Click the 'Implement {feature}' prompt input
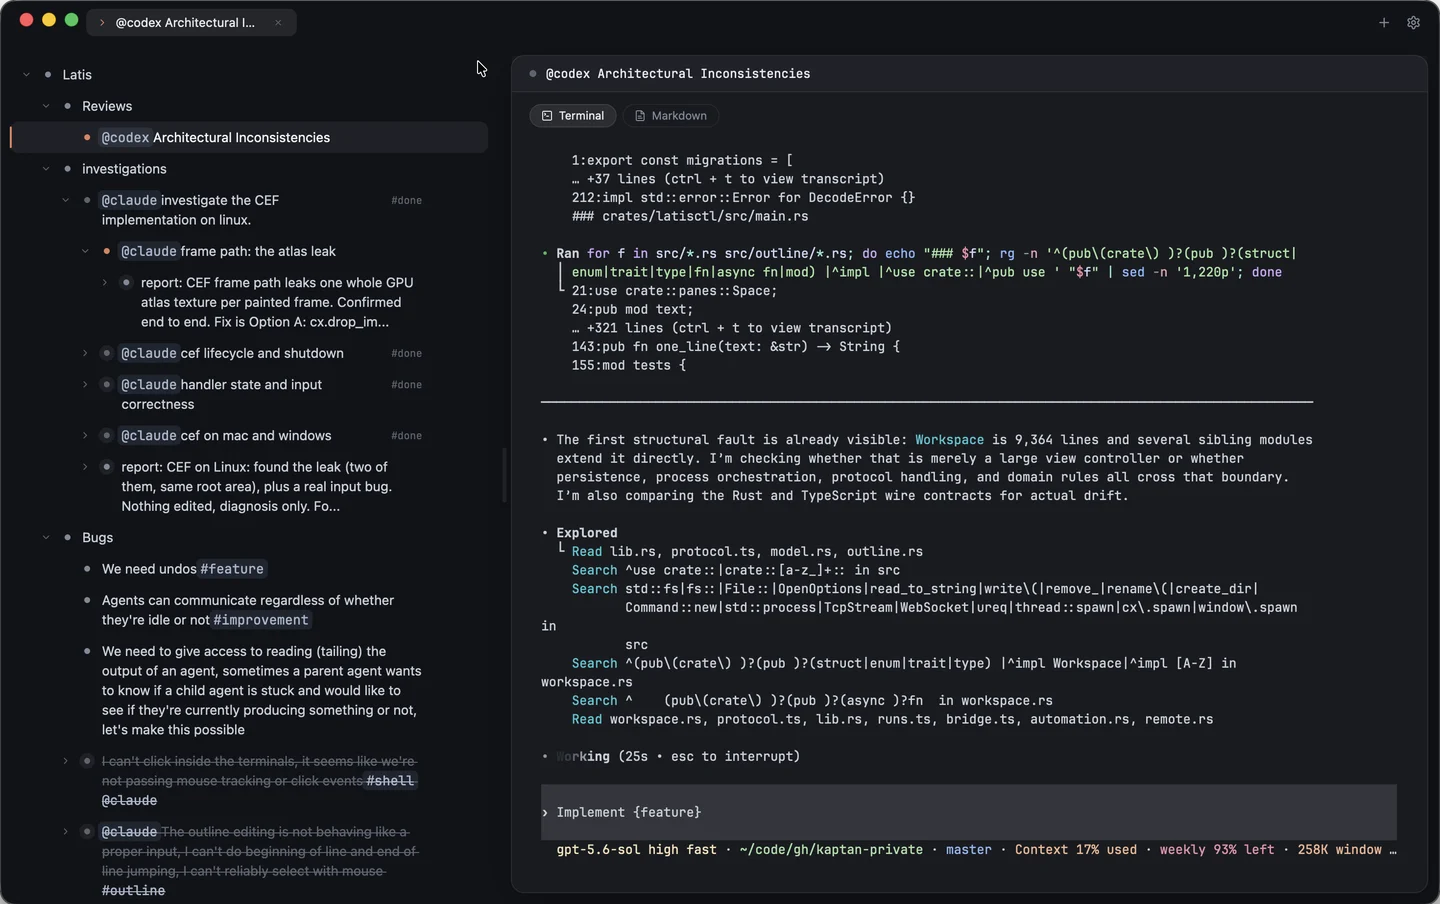The width and height of the screenshot is (1440, 904). coord(969,812)
